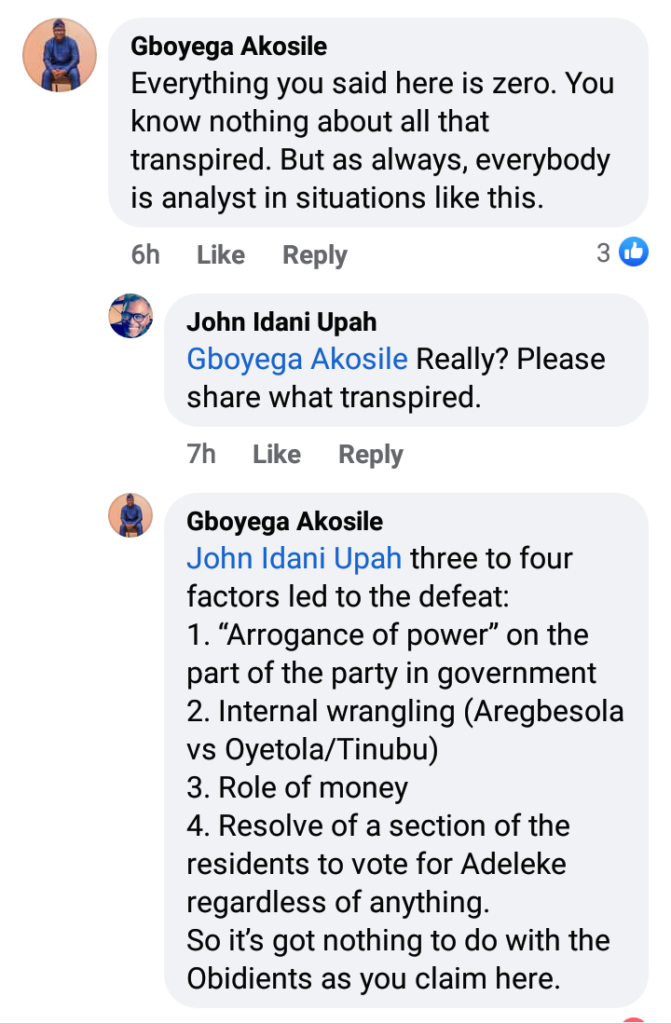Click blue Gboyega Akosile mention in John's reply
The height and width of the screenshot is (1024, 671).
click(x=297, y=359)
